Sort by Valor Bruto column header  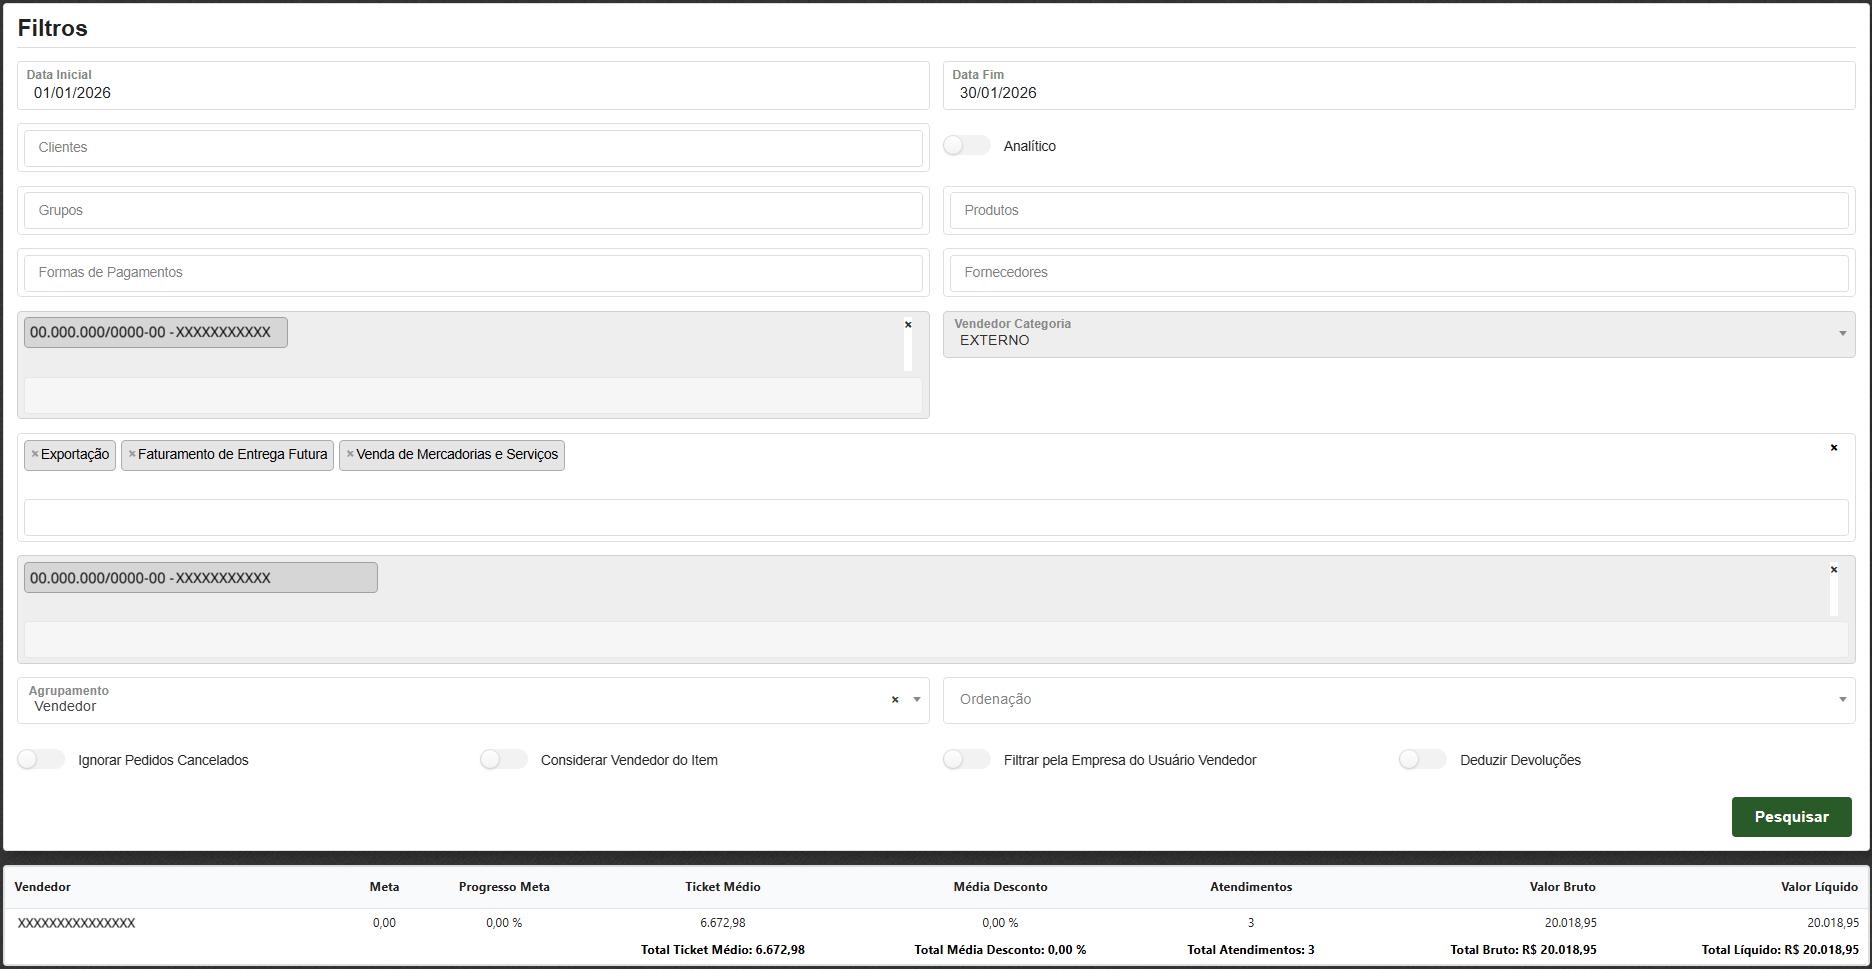[x=1562, y=887]
